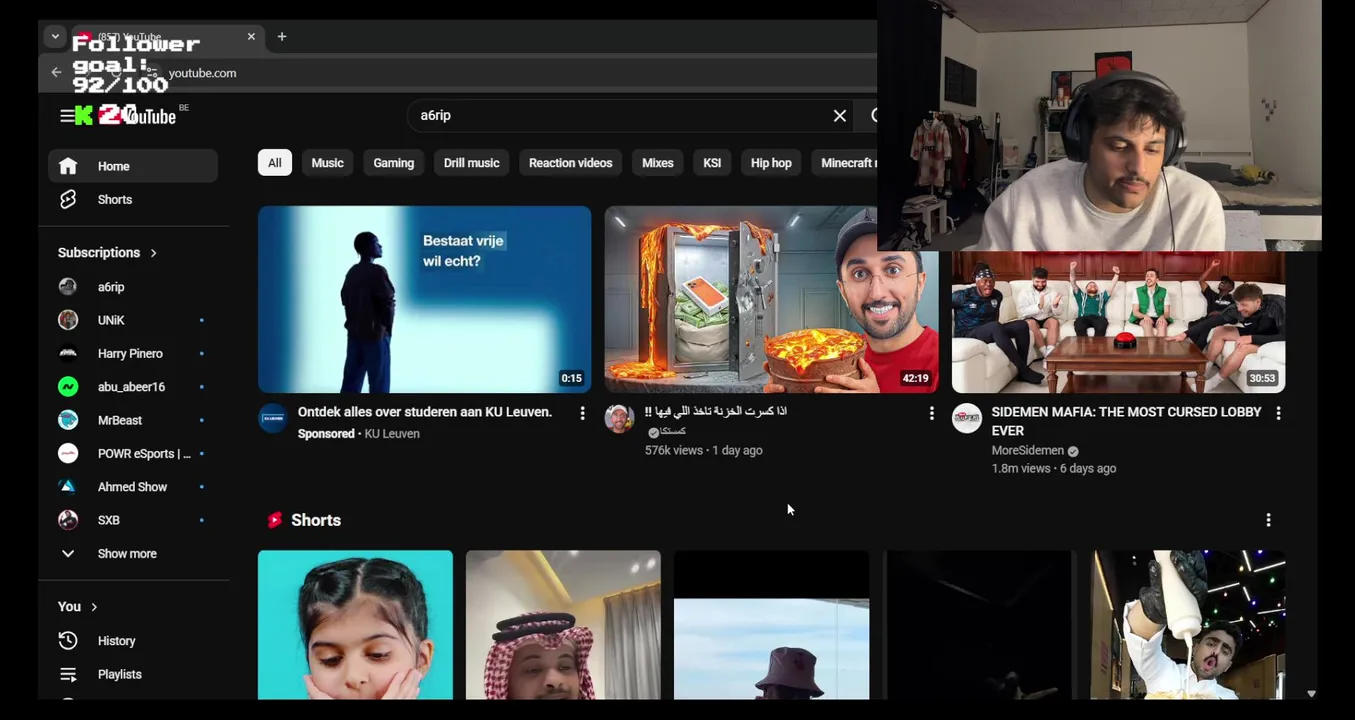Screen dimensions: 1355x720
Task: Open abu_abeer16 channel avatar
Action: coord(68,387)
